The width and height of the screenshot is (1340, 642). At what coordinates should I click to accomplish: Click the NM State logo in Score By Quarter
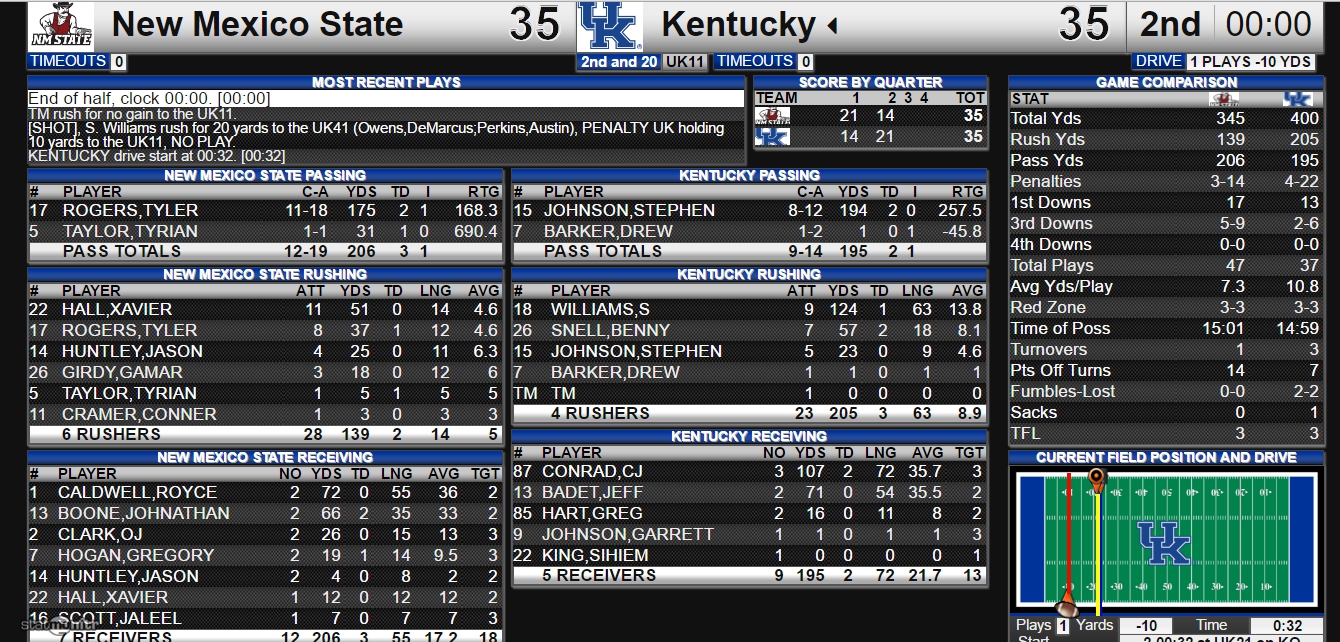click(x=770, y=116)
